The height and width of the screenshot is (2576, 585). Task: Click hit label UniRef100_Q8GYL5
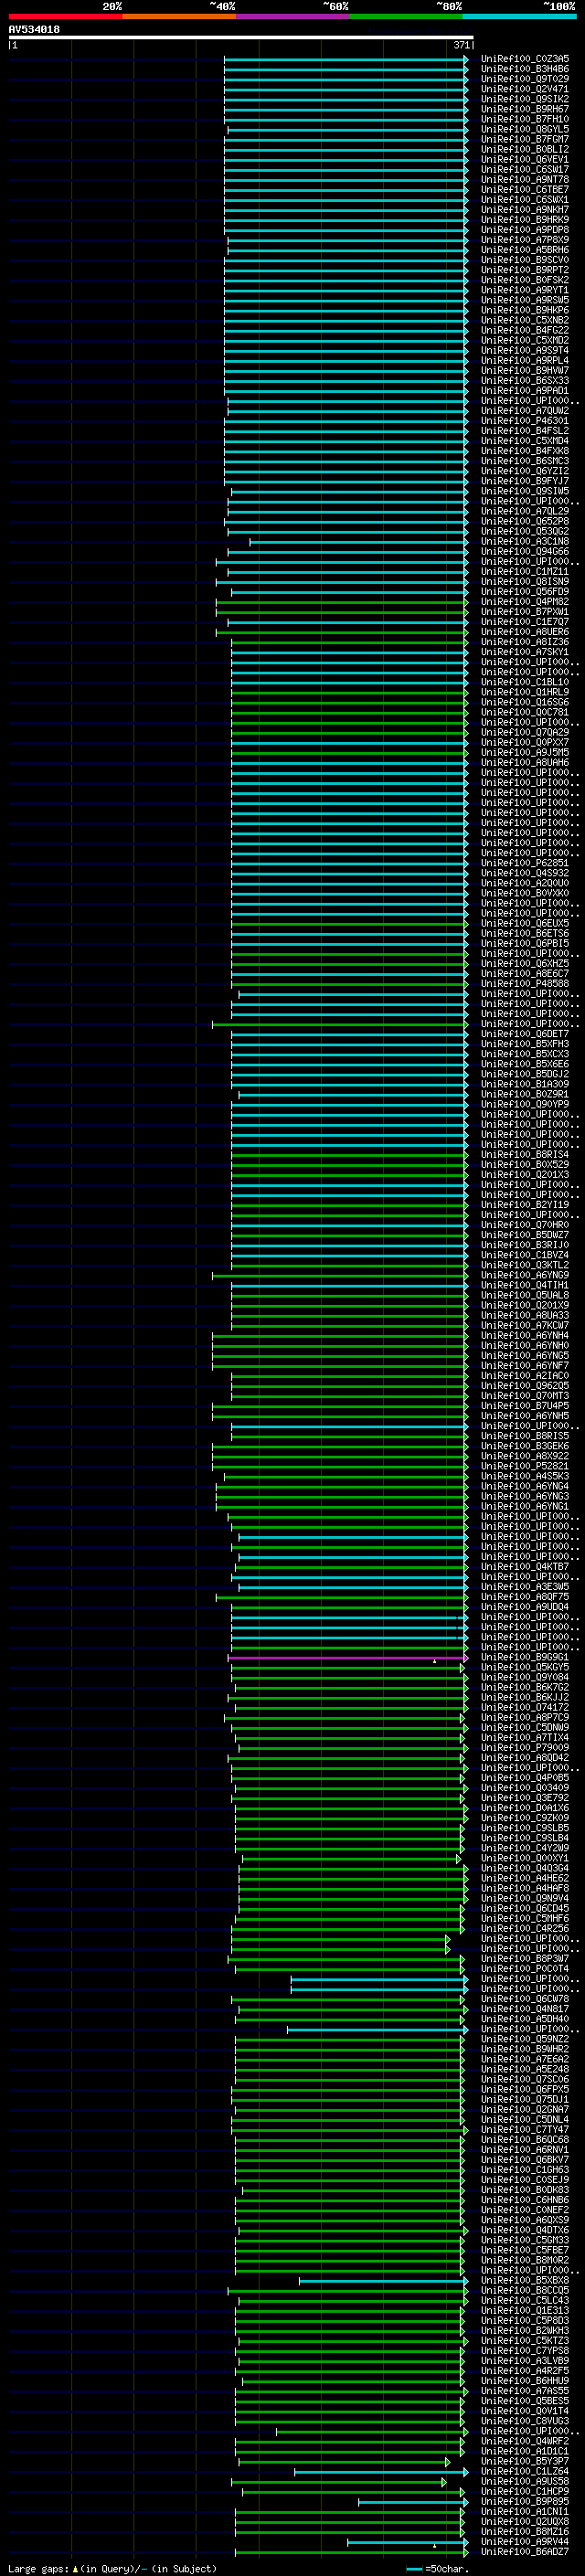525,129
